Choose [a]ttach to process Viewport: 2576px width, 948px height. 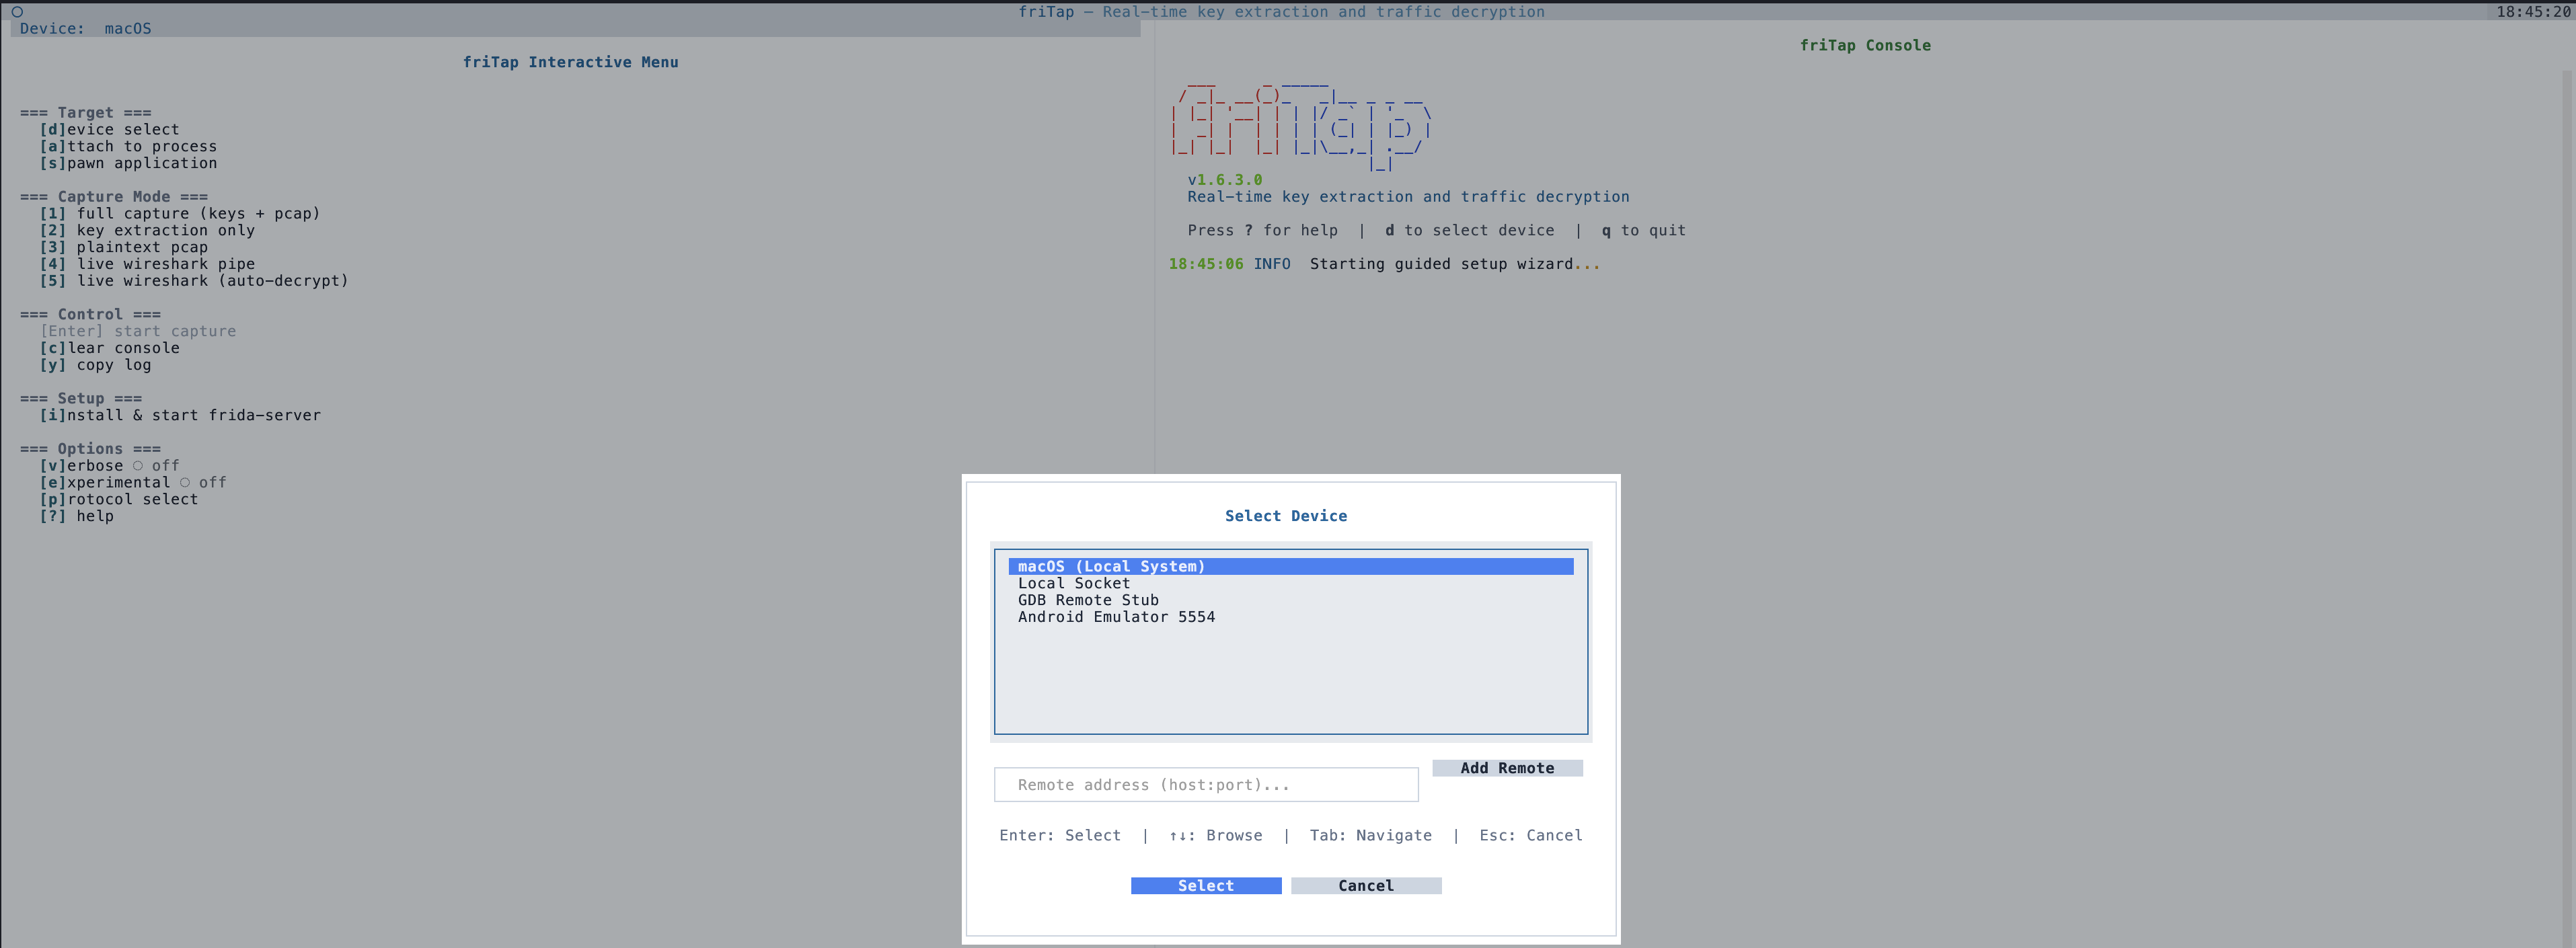pyautogui.click(x=128, y=147)
